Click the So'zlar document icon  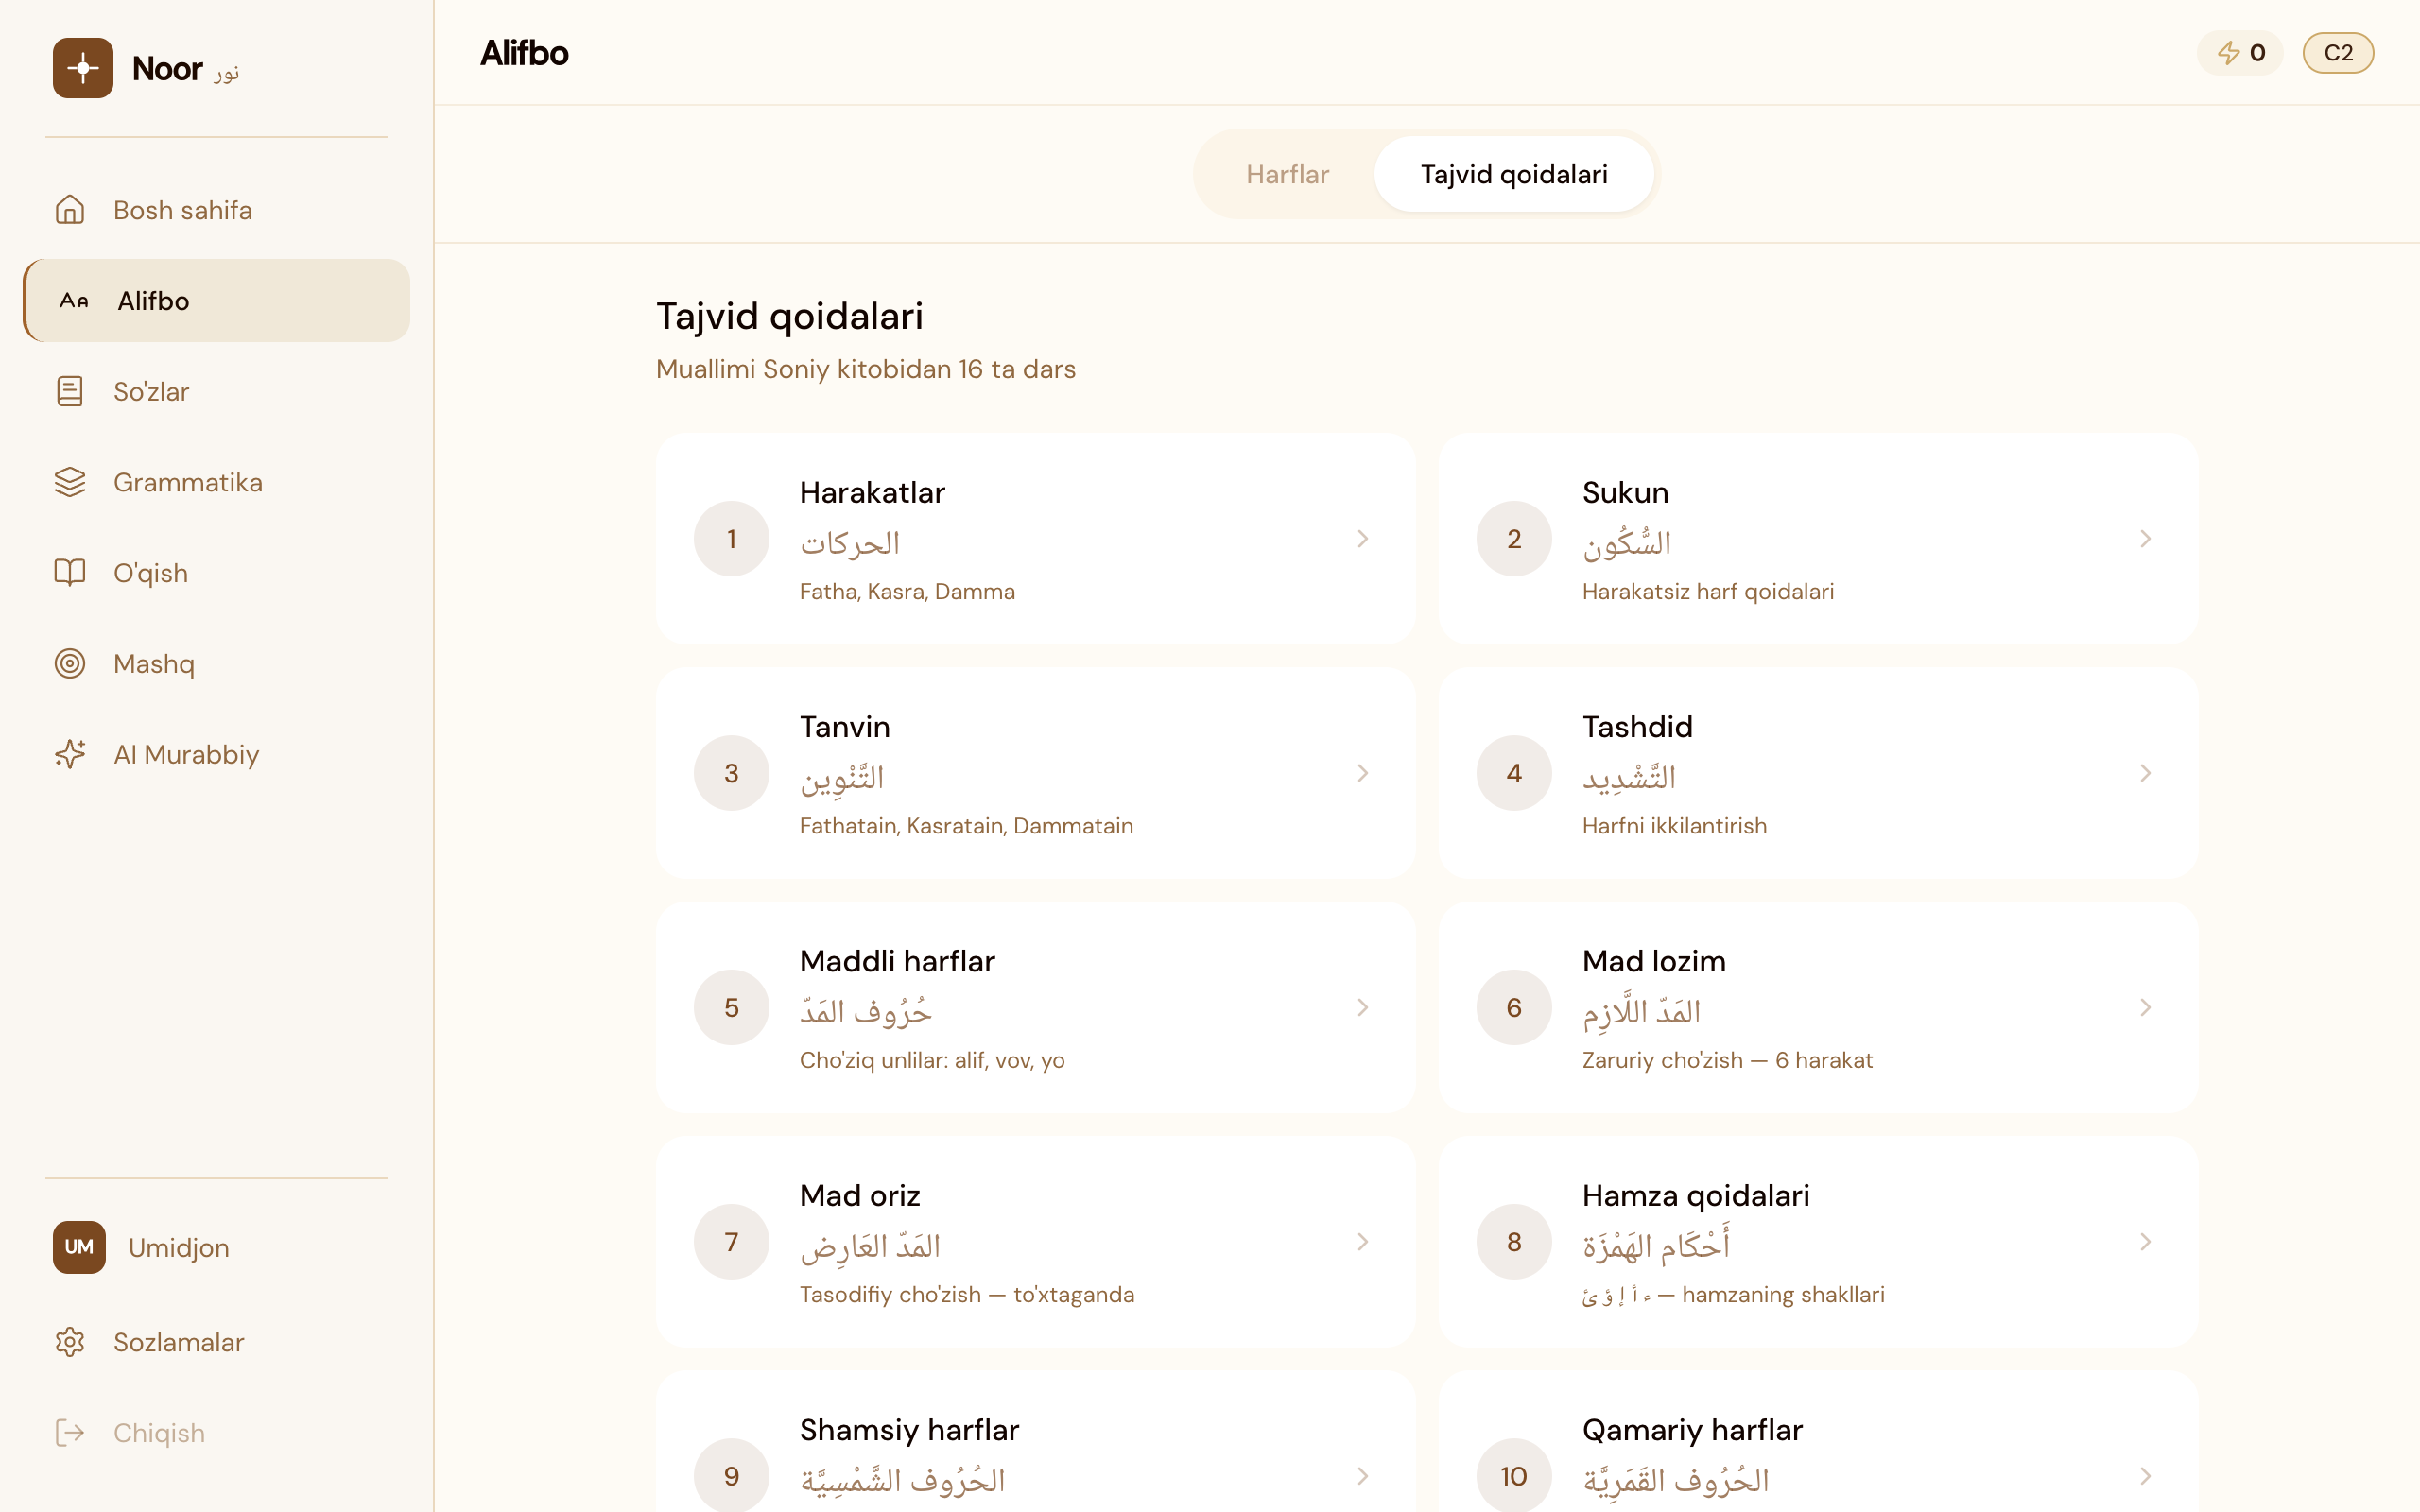pyautogui.click(x=70, y=391)
